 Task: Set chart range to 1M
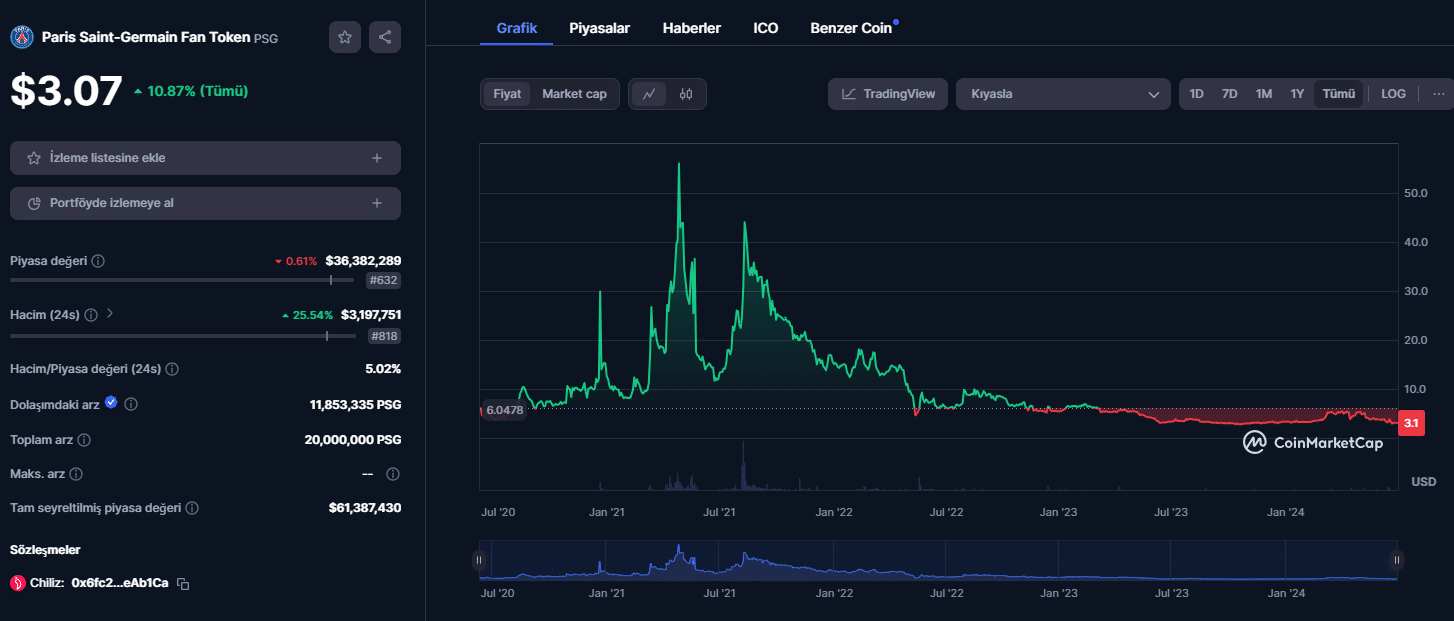pos(1264,94)
